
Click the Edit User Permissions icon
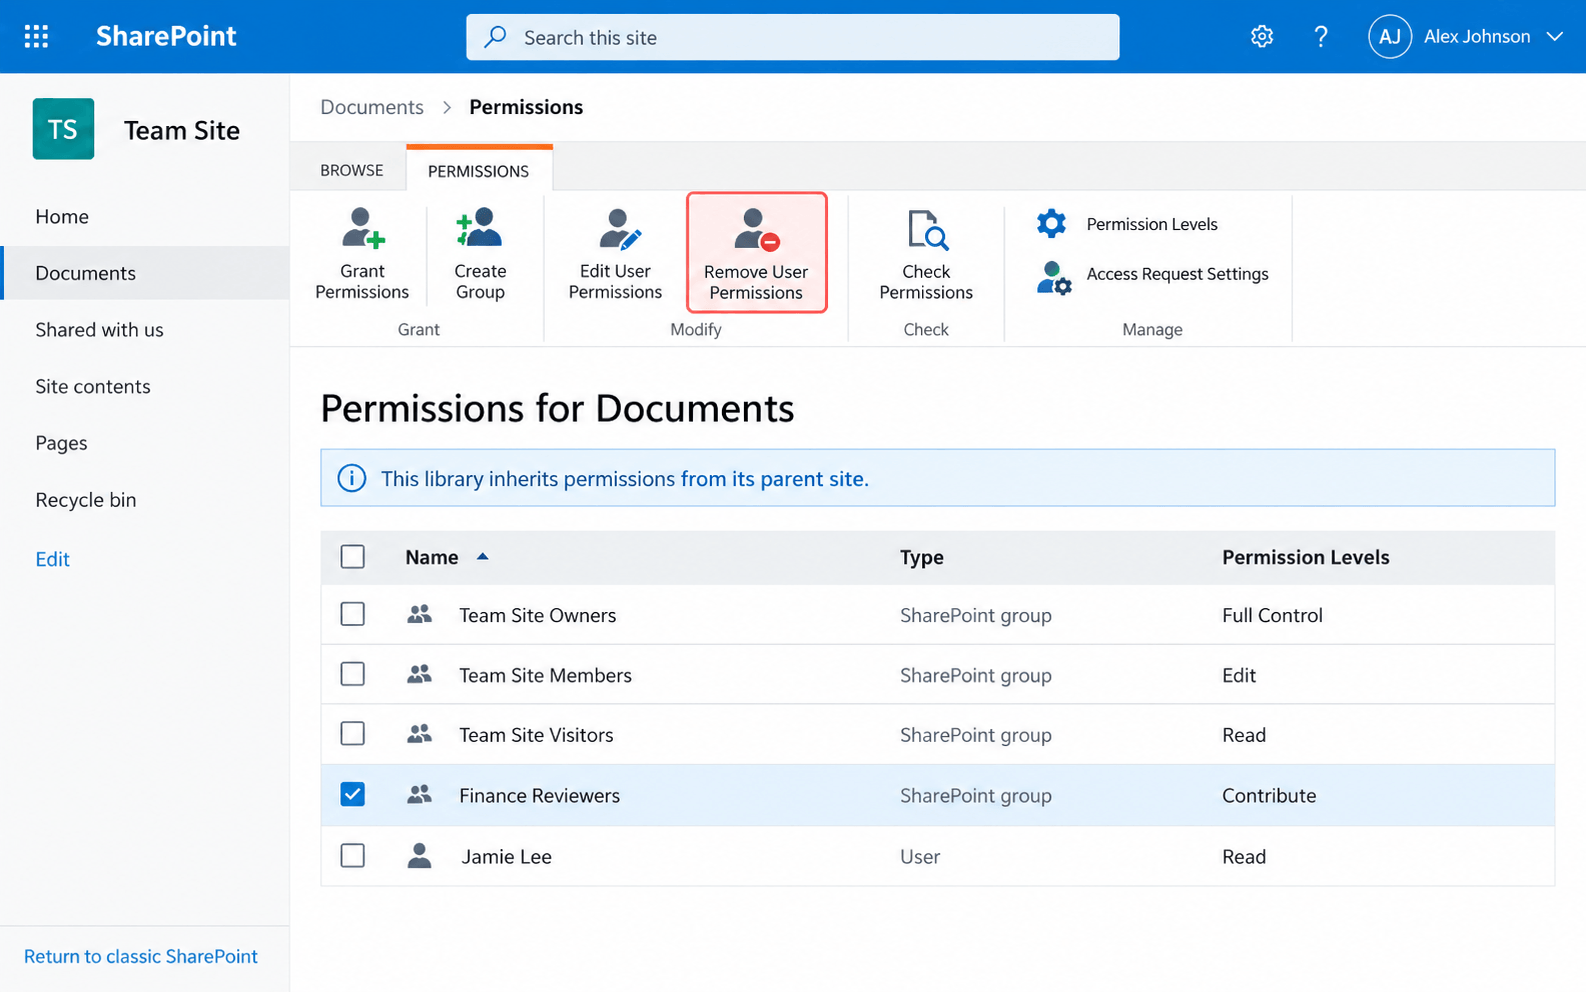619,229
